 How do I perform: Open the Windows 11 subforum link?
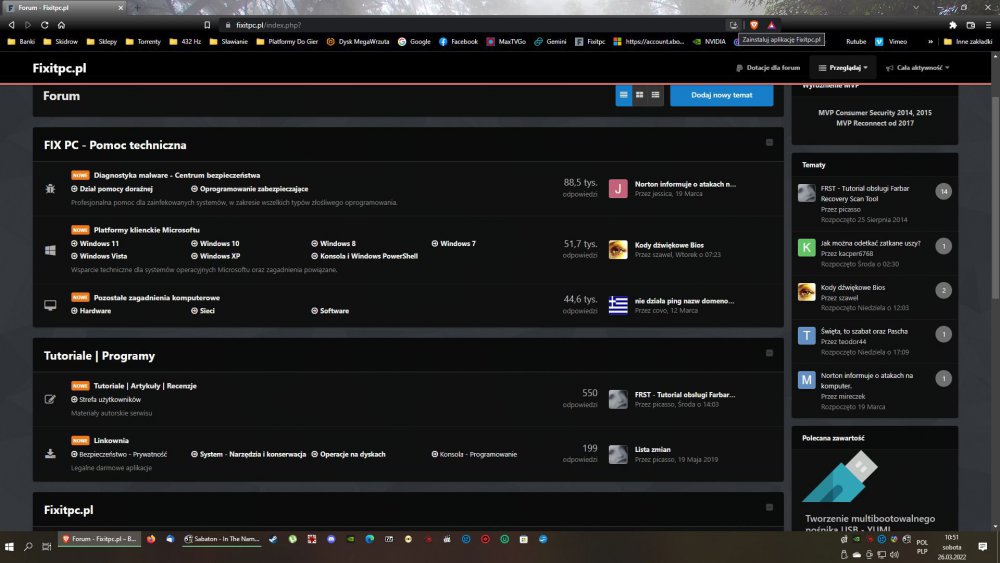98,243
